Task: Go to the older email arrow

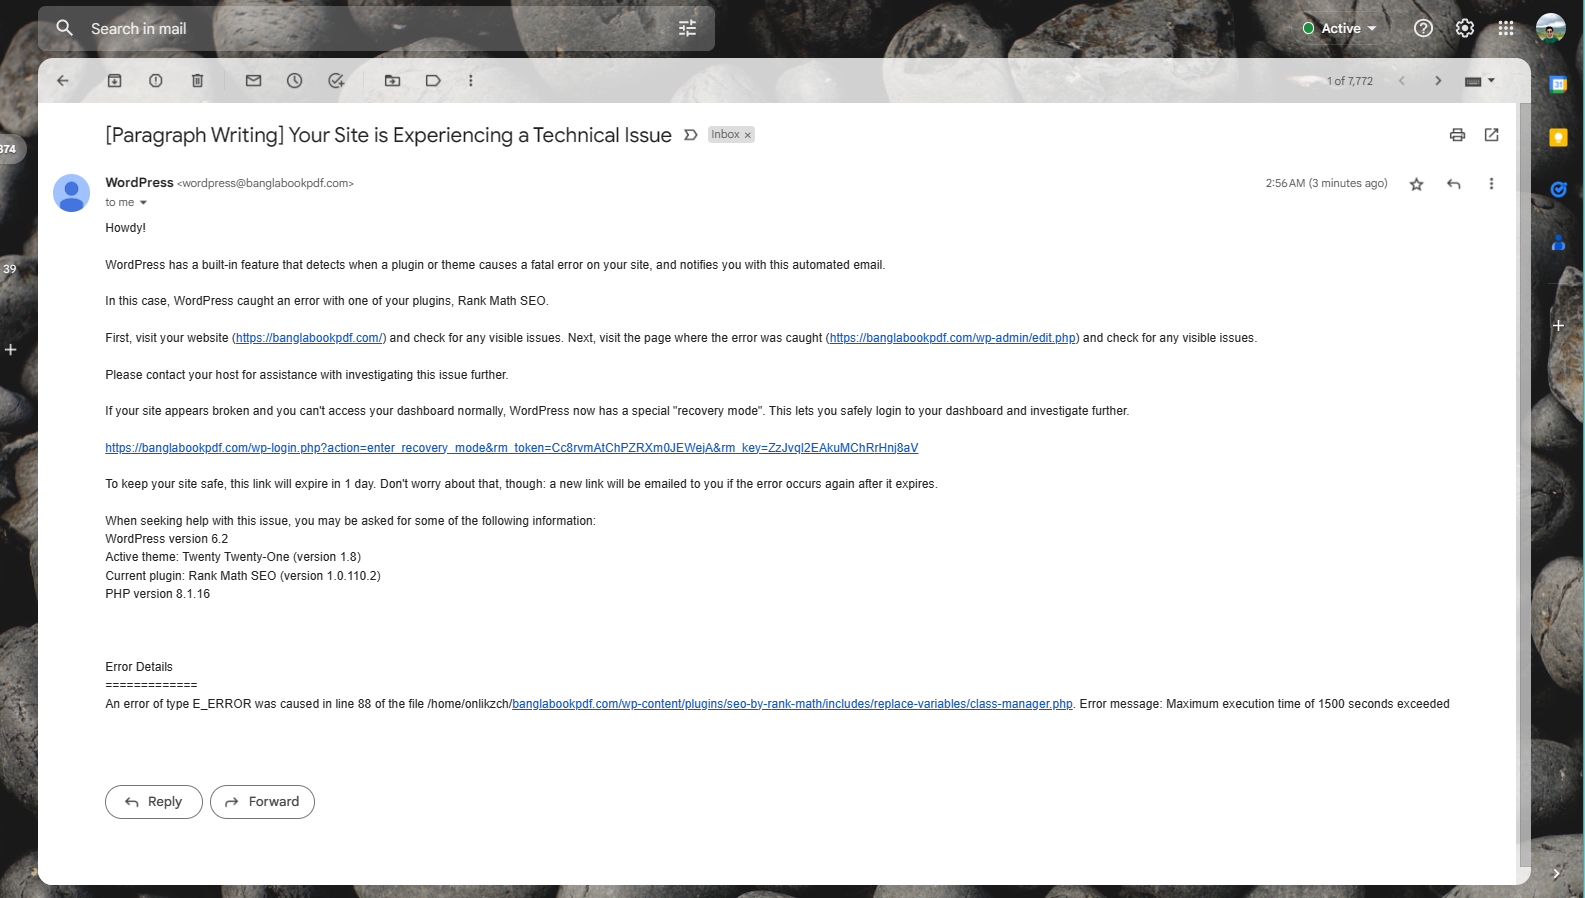Action: coord(1438,81)
